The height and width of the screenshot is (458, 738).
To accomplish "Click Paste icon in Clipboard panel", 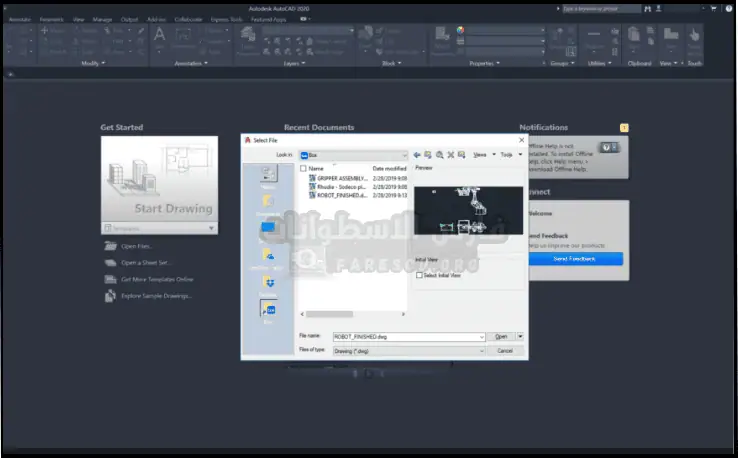I will coord(634,34).
